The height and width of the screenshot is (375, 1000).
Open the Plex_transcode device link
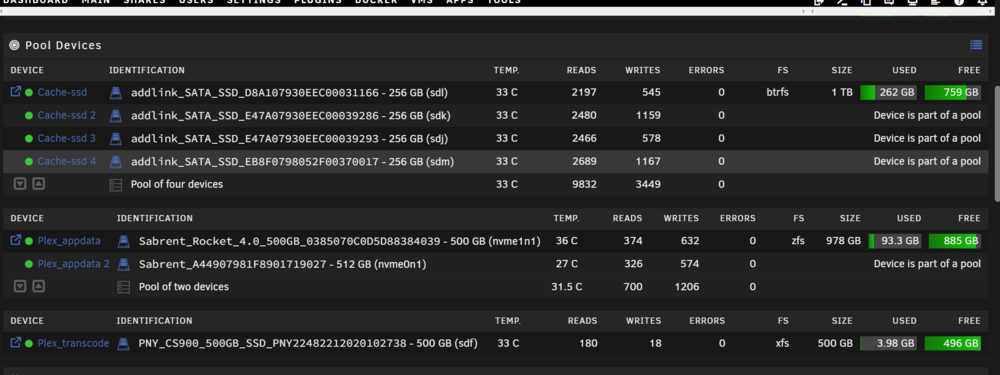click(x=73, y=344)
